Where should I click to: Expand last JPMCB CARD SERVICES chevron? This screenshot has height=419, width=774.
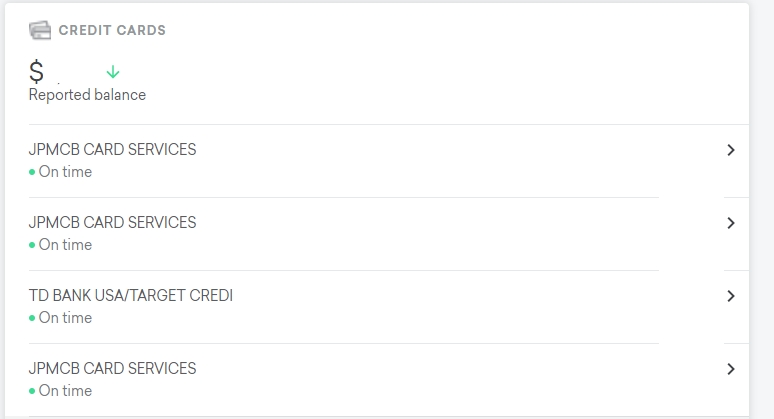[731, 369]
